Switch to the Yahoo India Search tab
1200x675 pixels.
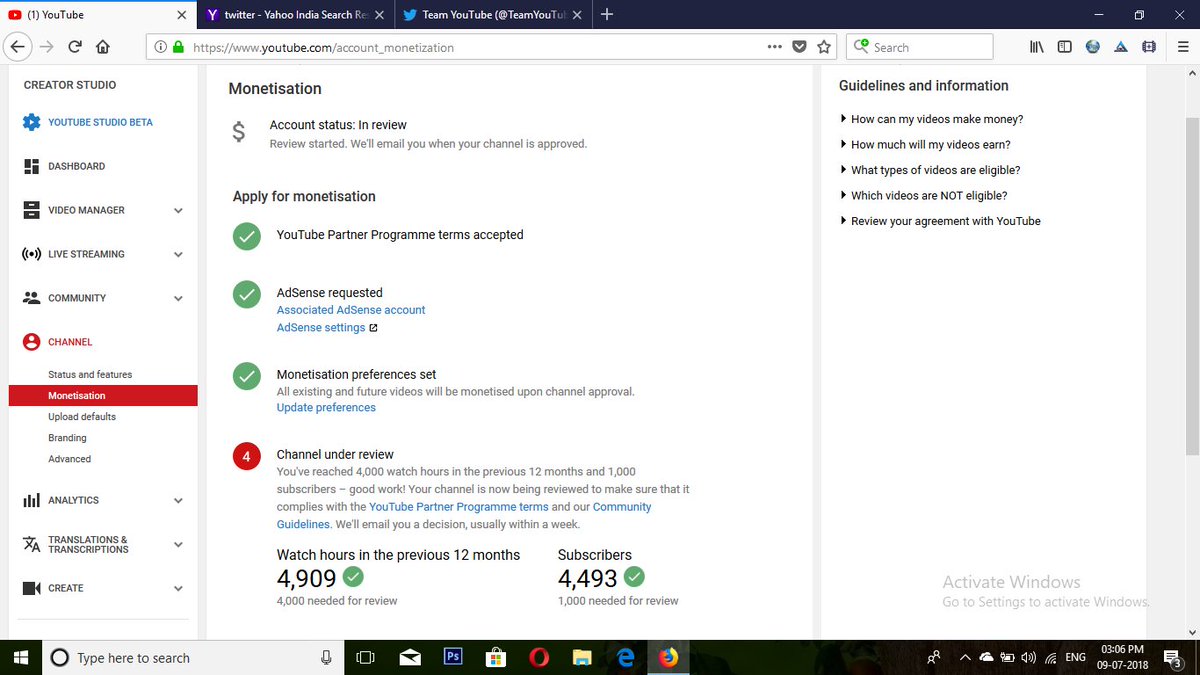(x=295, y=15)
